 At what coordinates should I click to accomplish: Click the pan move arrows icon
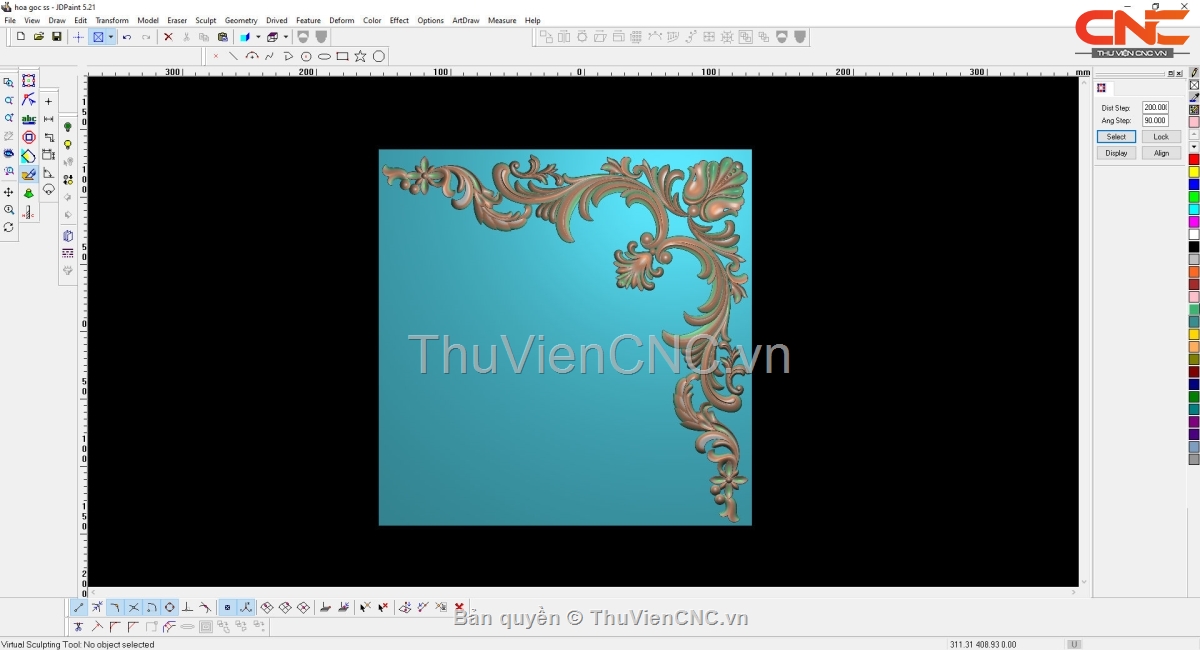(x=9, y=192)
